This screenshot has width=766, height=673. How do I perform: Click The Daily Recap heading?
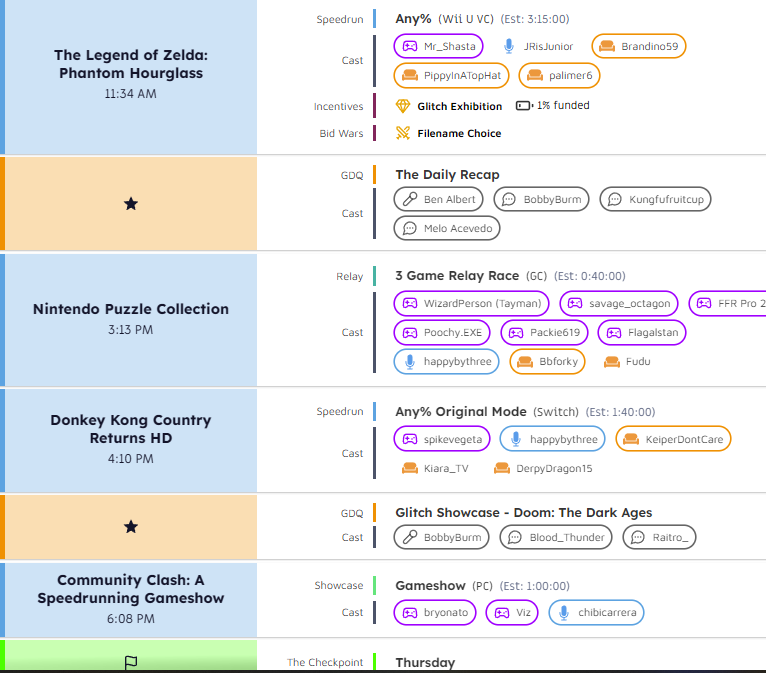tap(447, 175)
